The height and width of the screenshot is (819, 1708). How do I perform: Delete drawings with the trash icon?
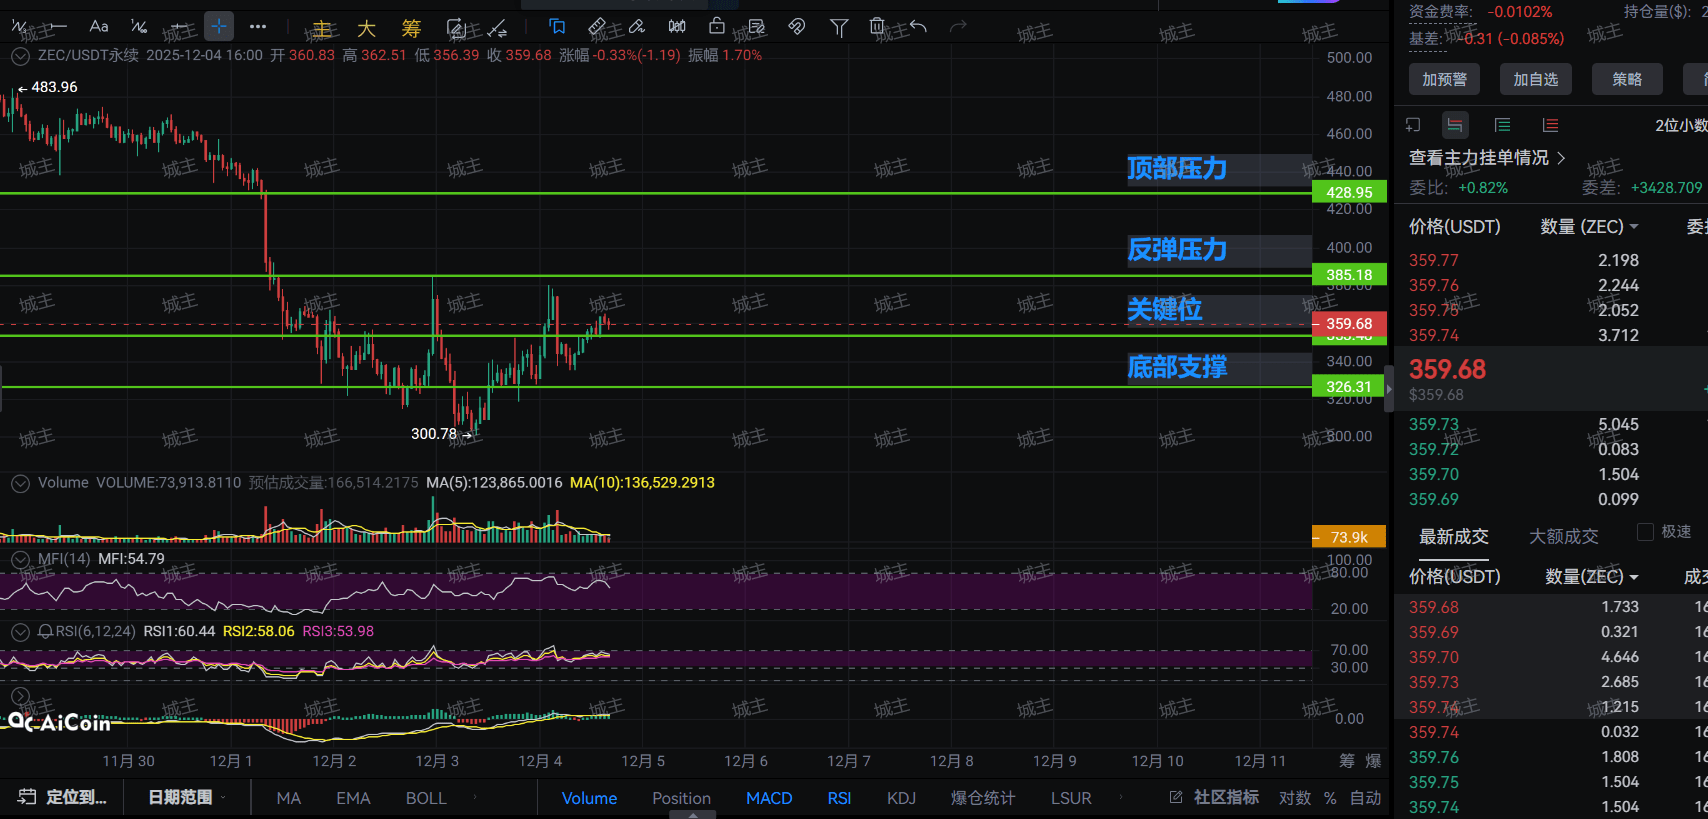pyautogui.click(x=877, y=27)
